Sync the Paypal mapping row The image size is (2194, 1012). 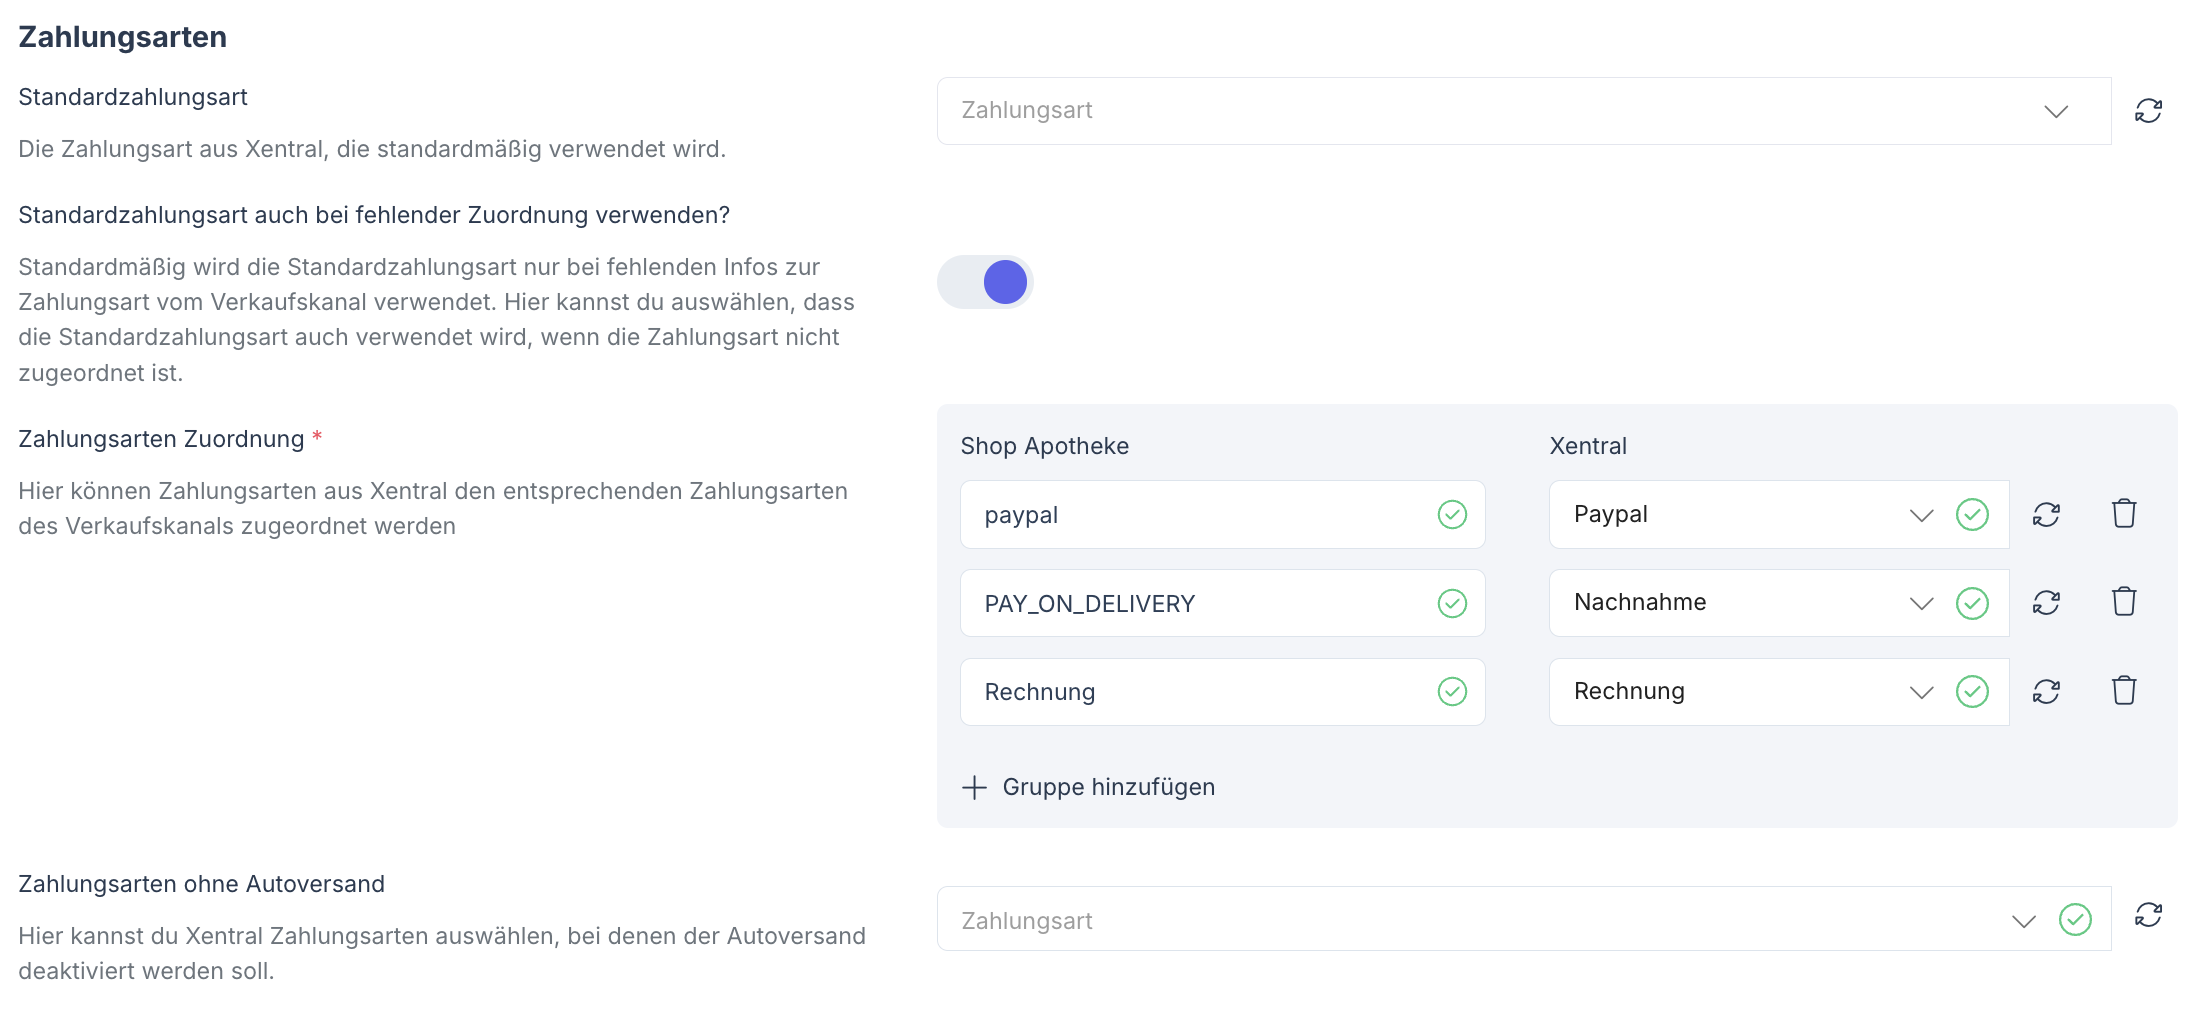[2046, 514]
